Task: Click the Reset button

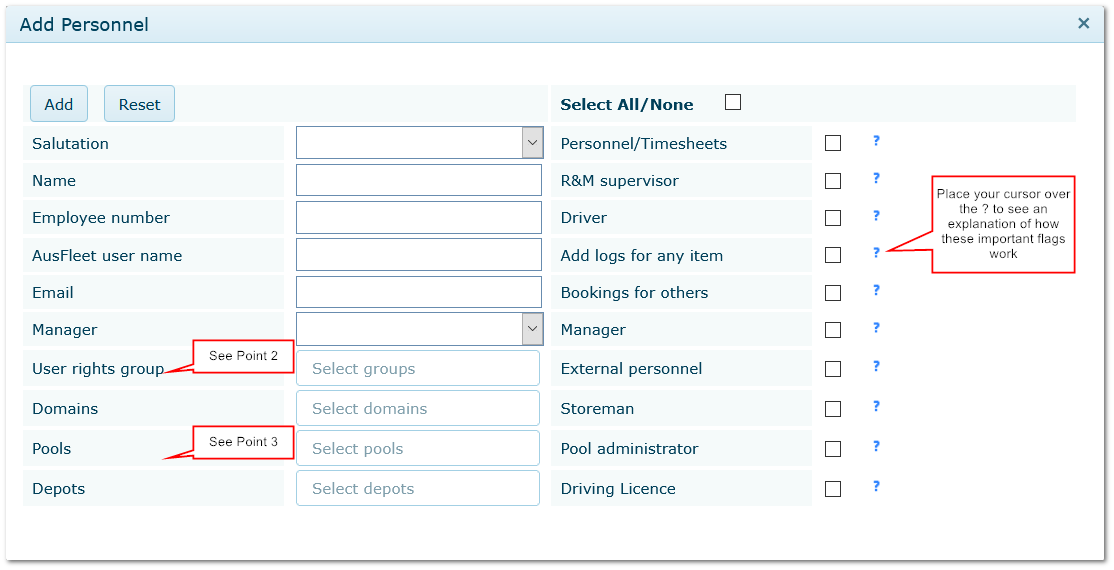Action: click(139, 104)
